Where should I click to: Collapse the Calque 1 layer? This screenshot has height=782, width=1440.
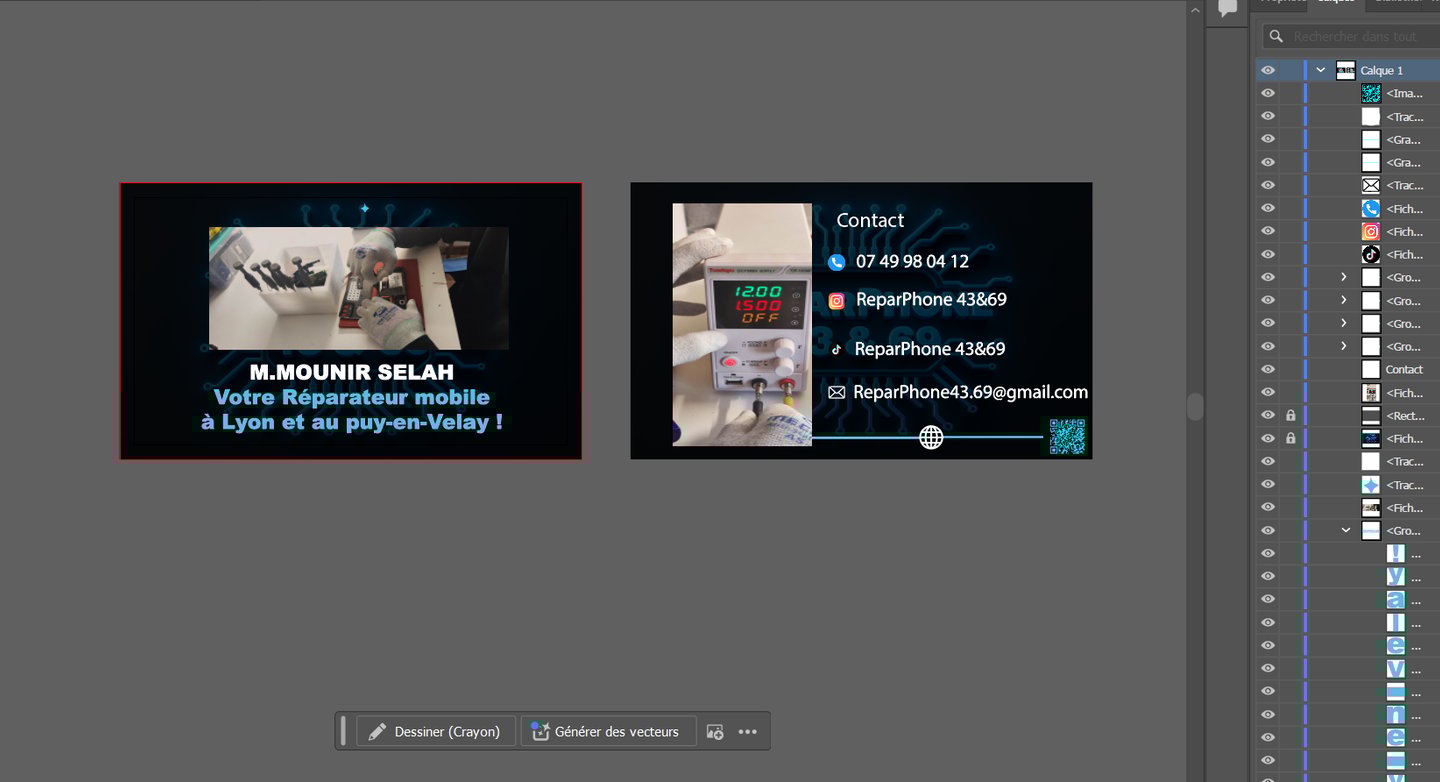(1321, 70)
